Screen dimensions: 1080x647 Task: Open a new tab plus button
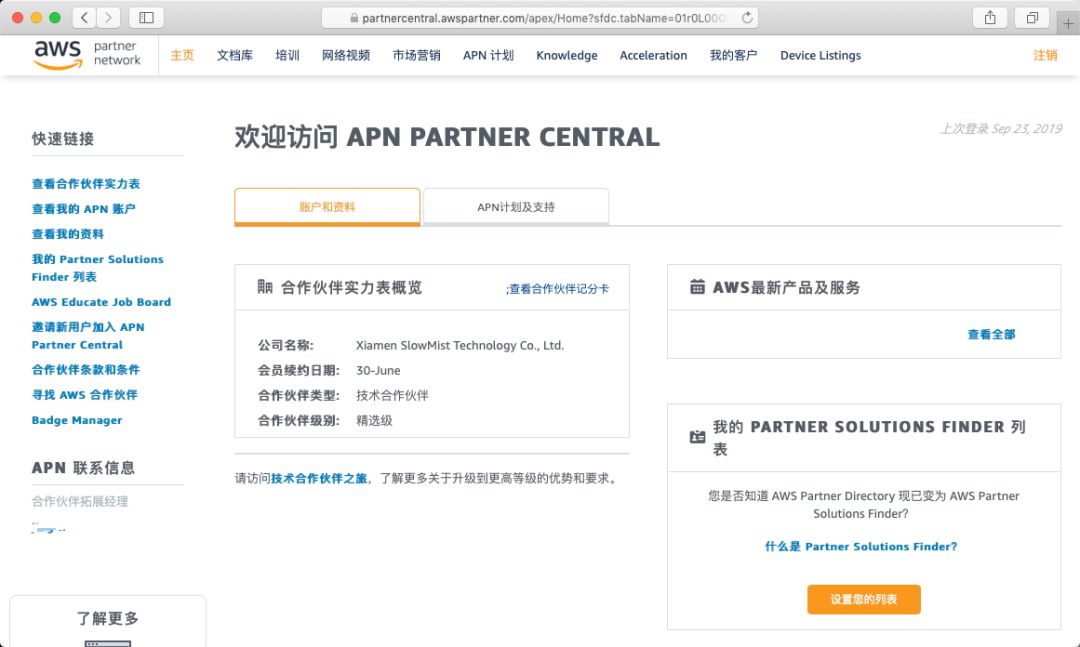(1068, 23)
